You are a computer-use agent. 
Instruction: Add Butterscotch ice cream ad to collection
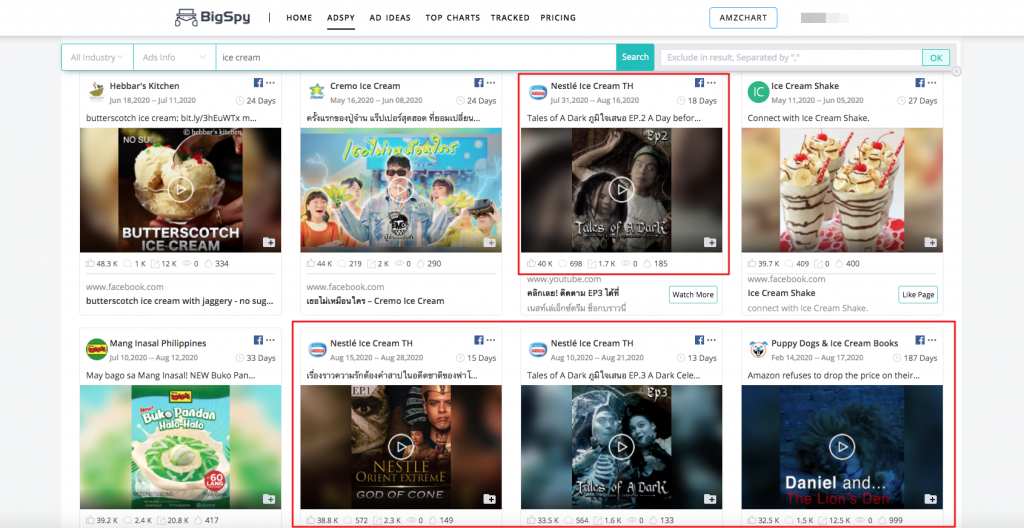(x=269, y=242)
